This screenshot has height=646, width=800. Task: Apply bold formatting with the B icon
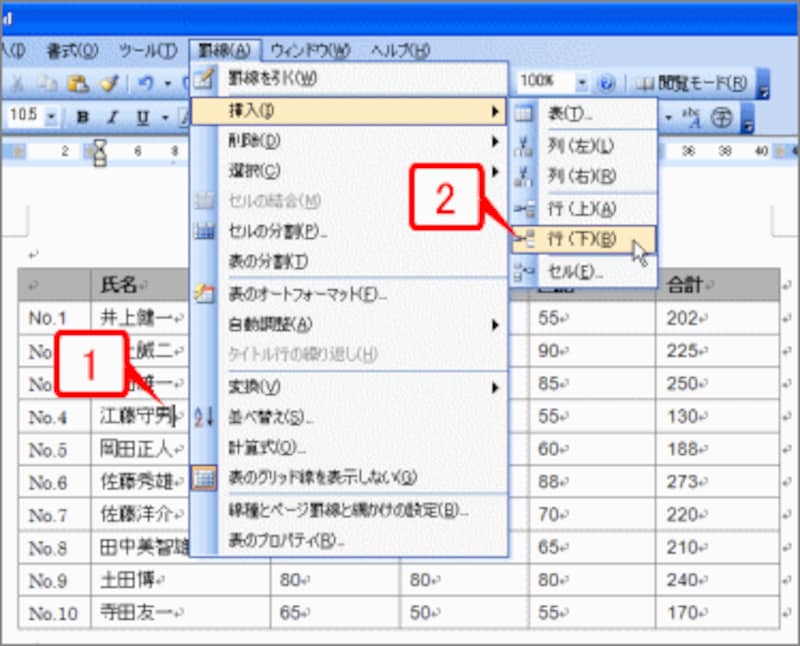(85, 115)
